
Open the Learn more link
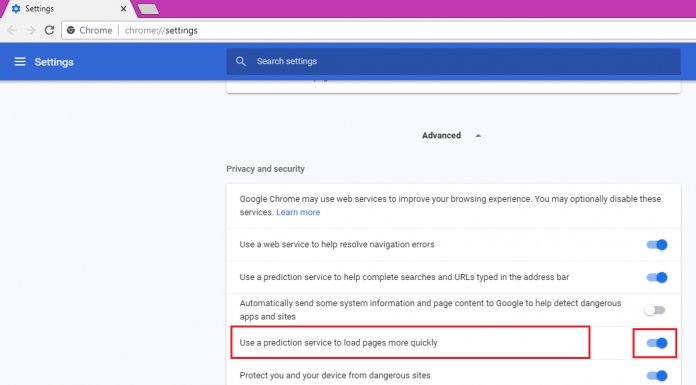pos(298,212)
